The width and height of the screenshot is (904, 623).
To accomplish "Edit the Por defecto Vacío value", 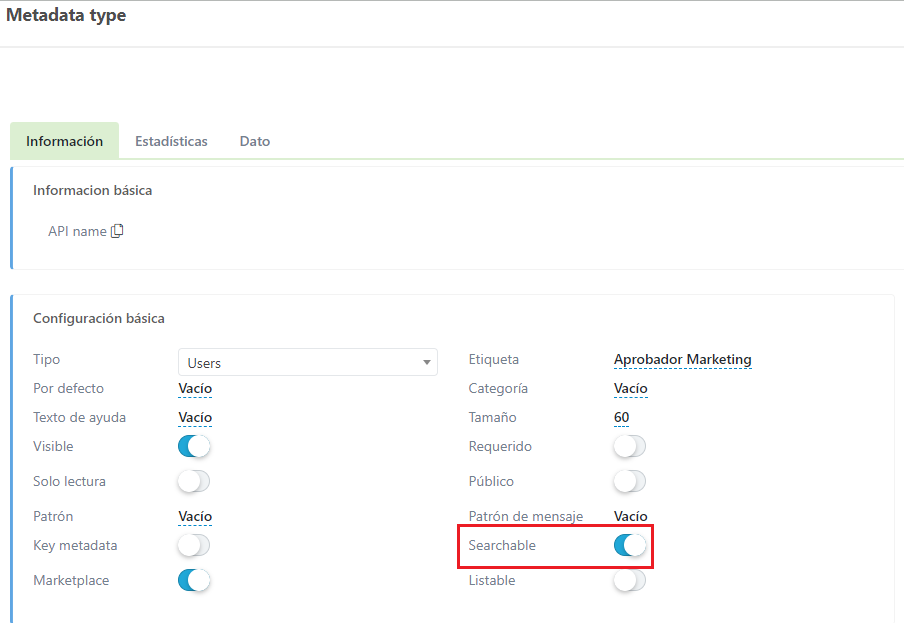I will point(195,388).
